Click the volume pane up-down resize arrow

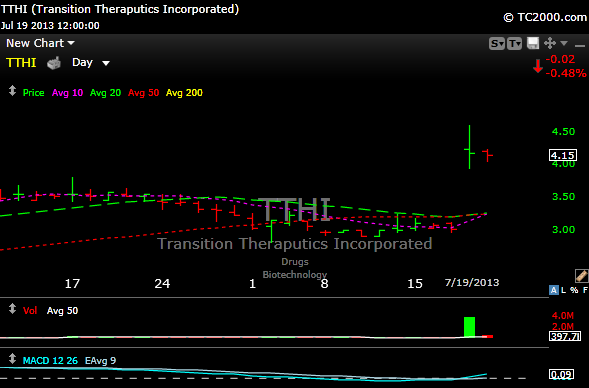tap(12, 309)
